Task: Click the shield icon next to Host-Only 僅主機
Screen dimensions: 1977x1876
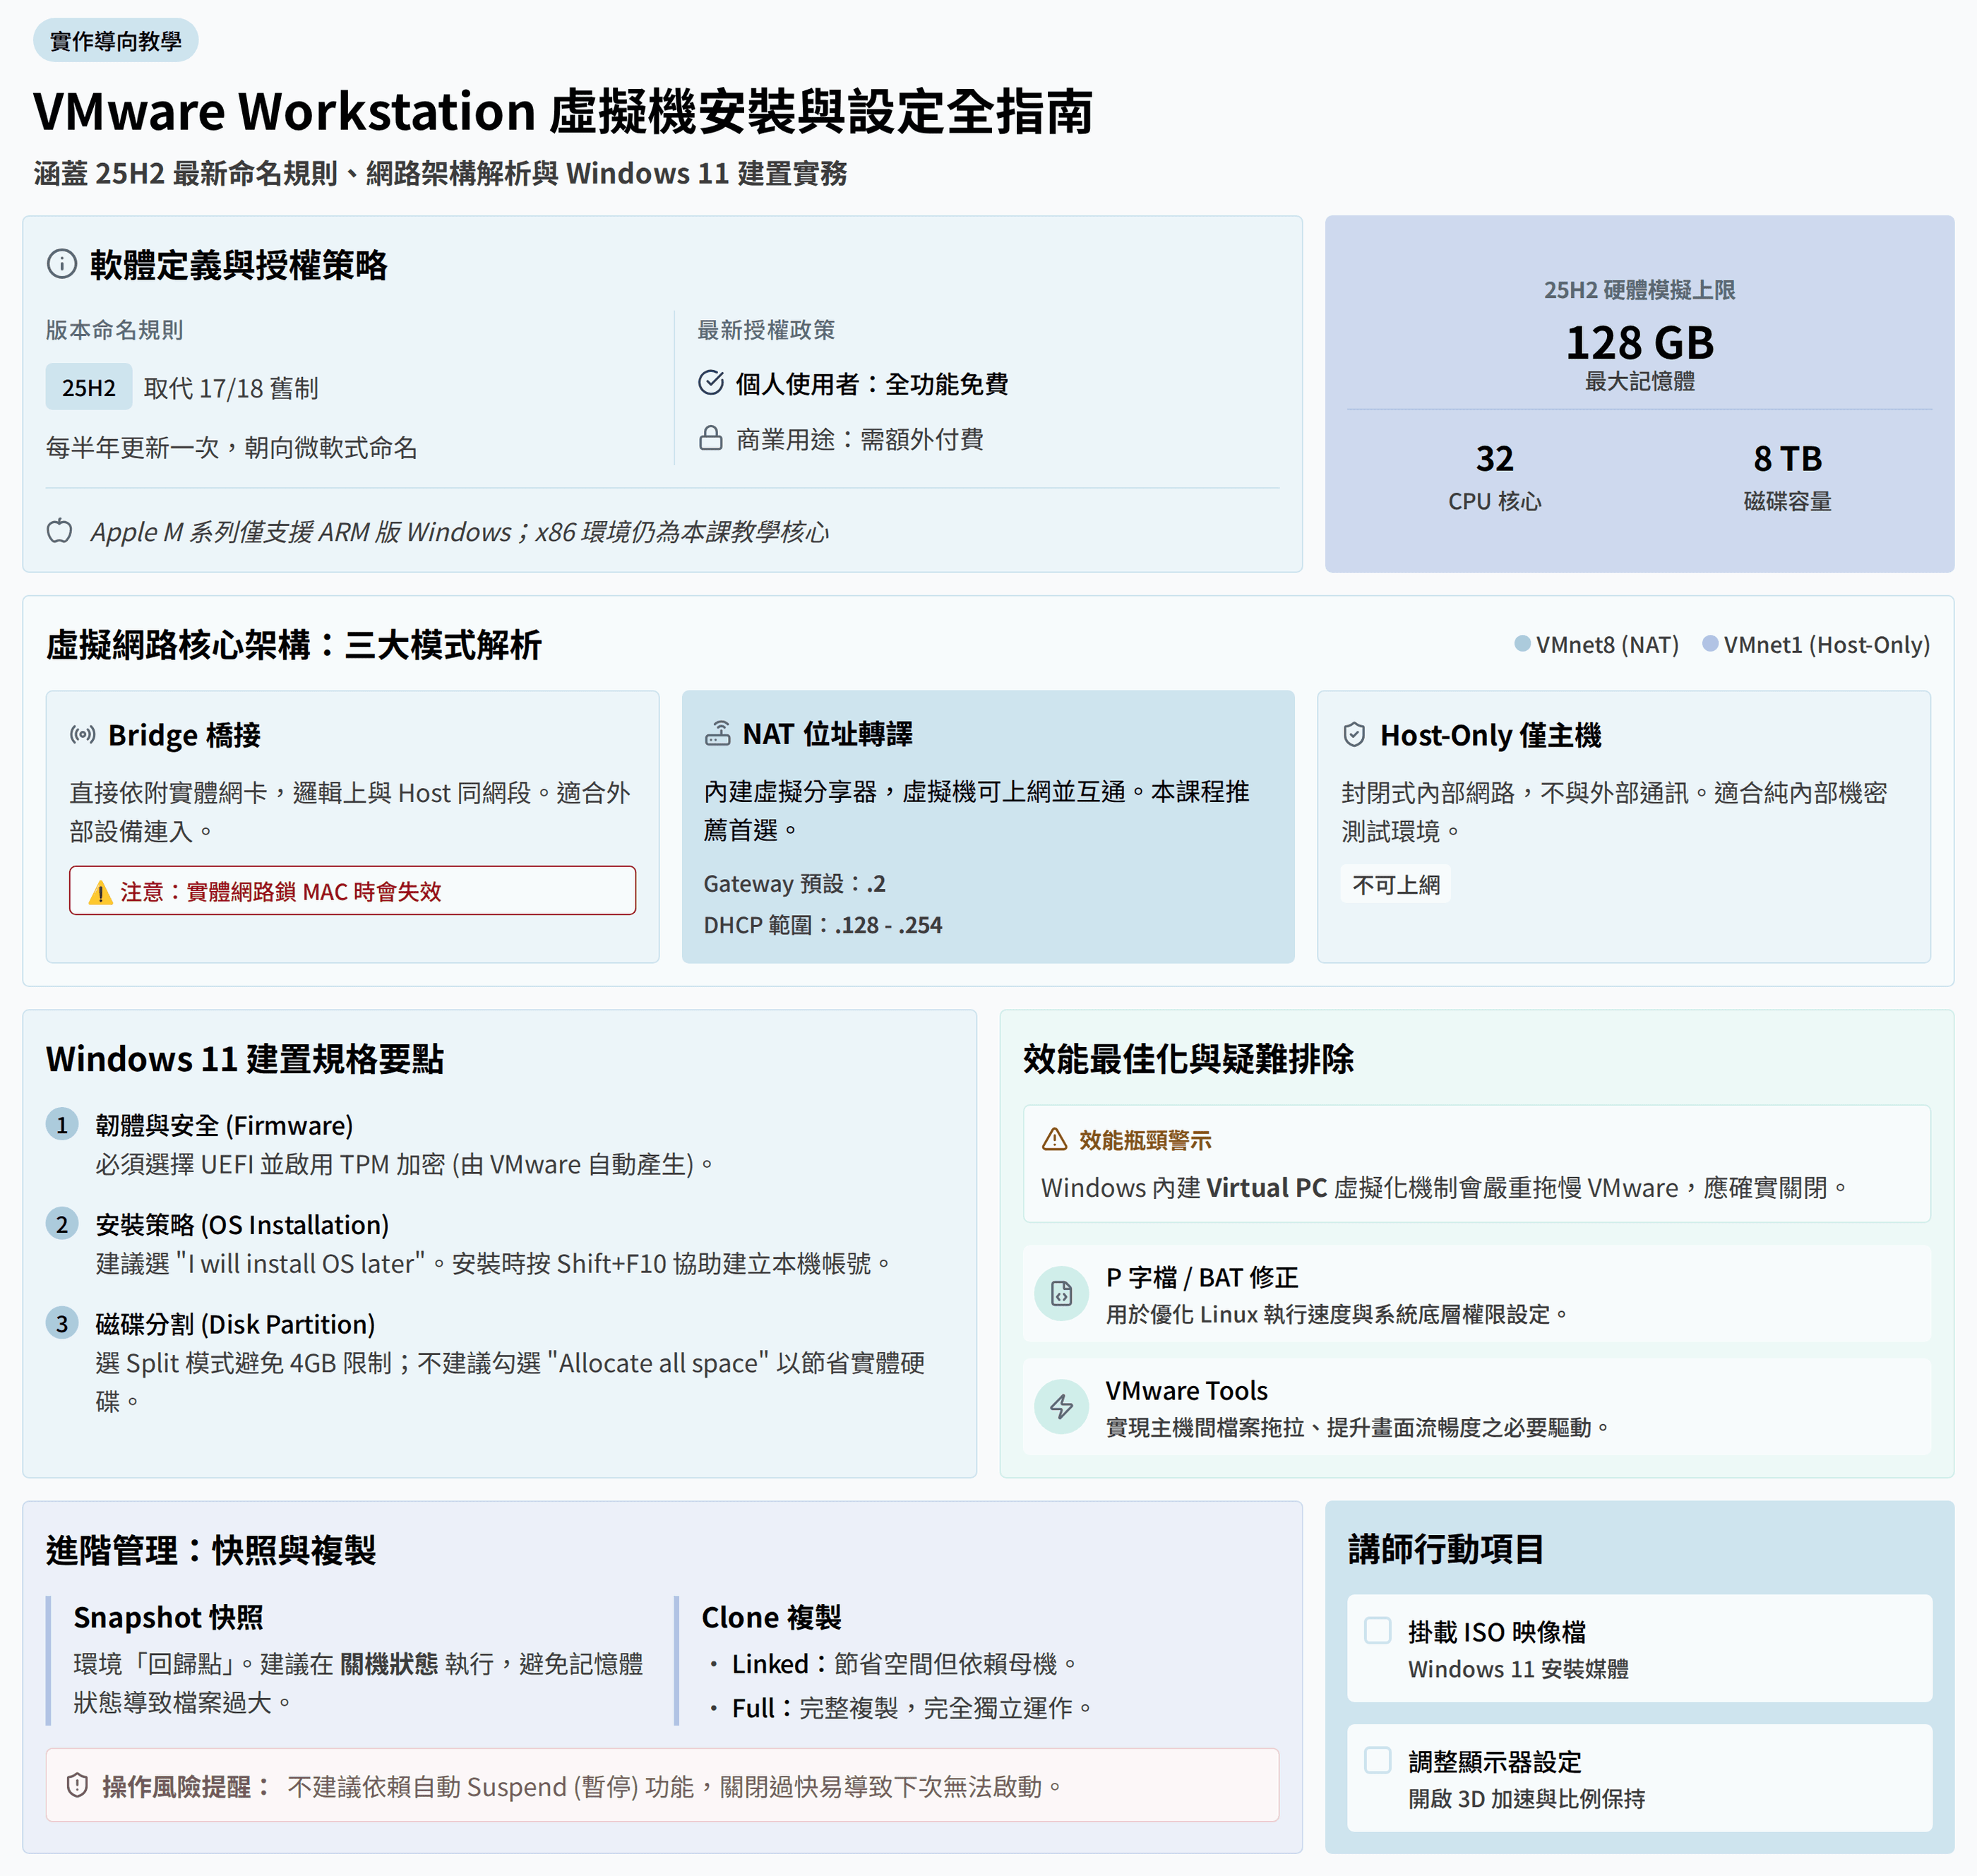Action: tap(1354, 735)
